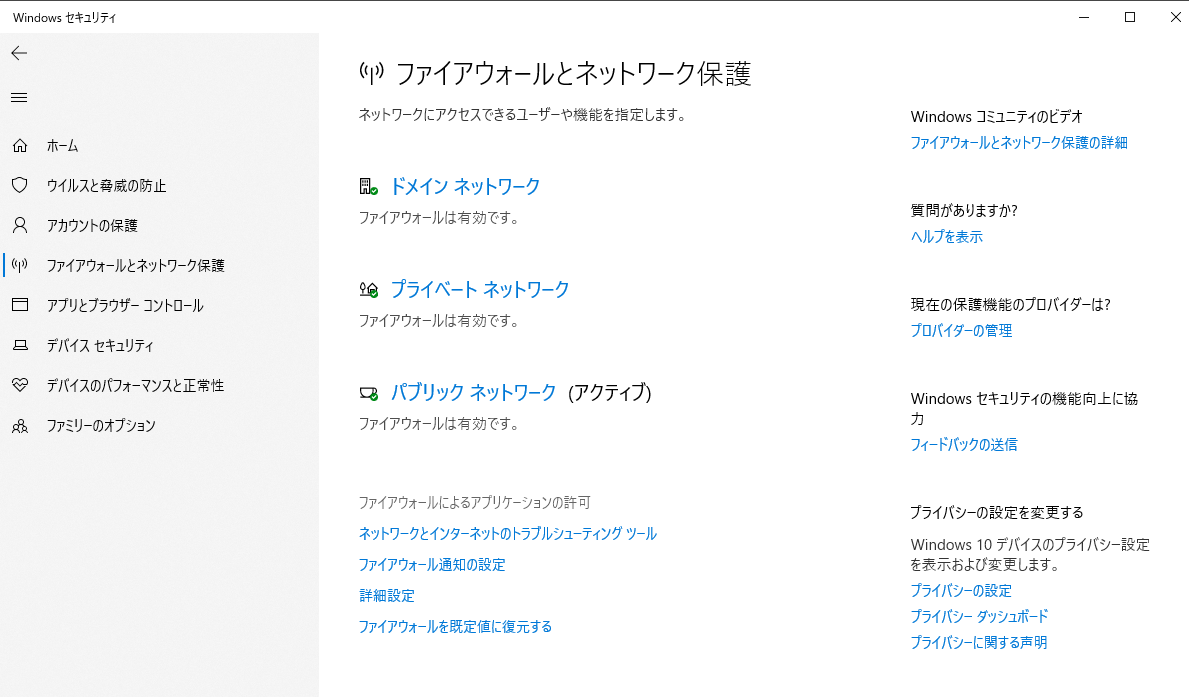The width and height of the screenshot is (1189, 697).
Task: Open the プライベート ネットワーク link
Action: [479, 290]
